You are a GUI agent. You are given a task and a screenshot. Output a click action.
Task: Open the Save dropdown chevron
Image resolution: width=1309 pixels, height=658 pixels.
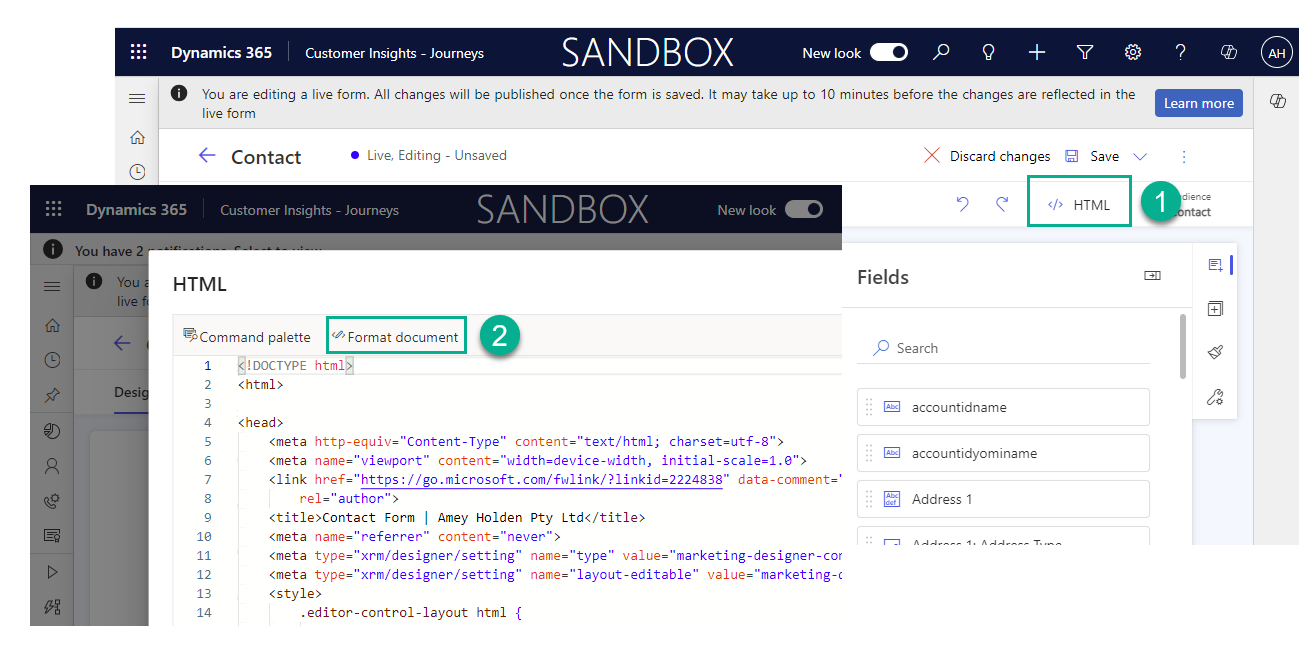(1140, 156)
